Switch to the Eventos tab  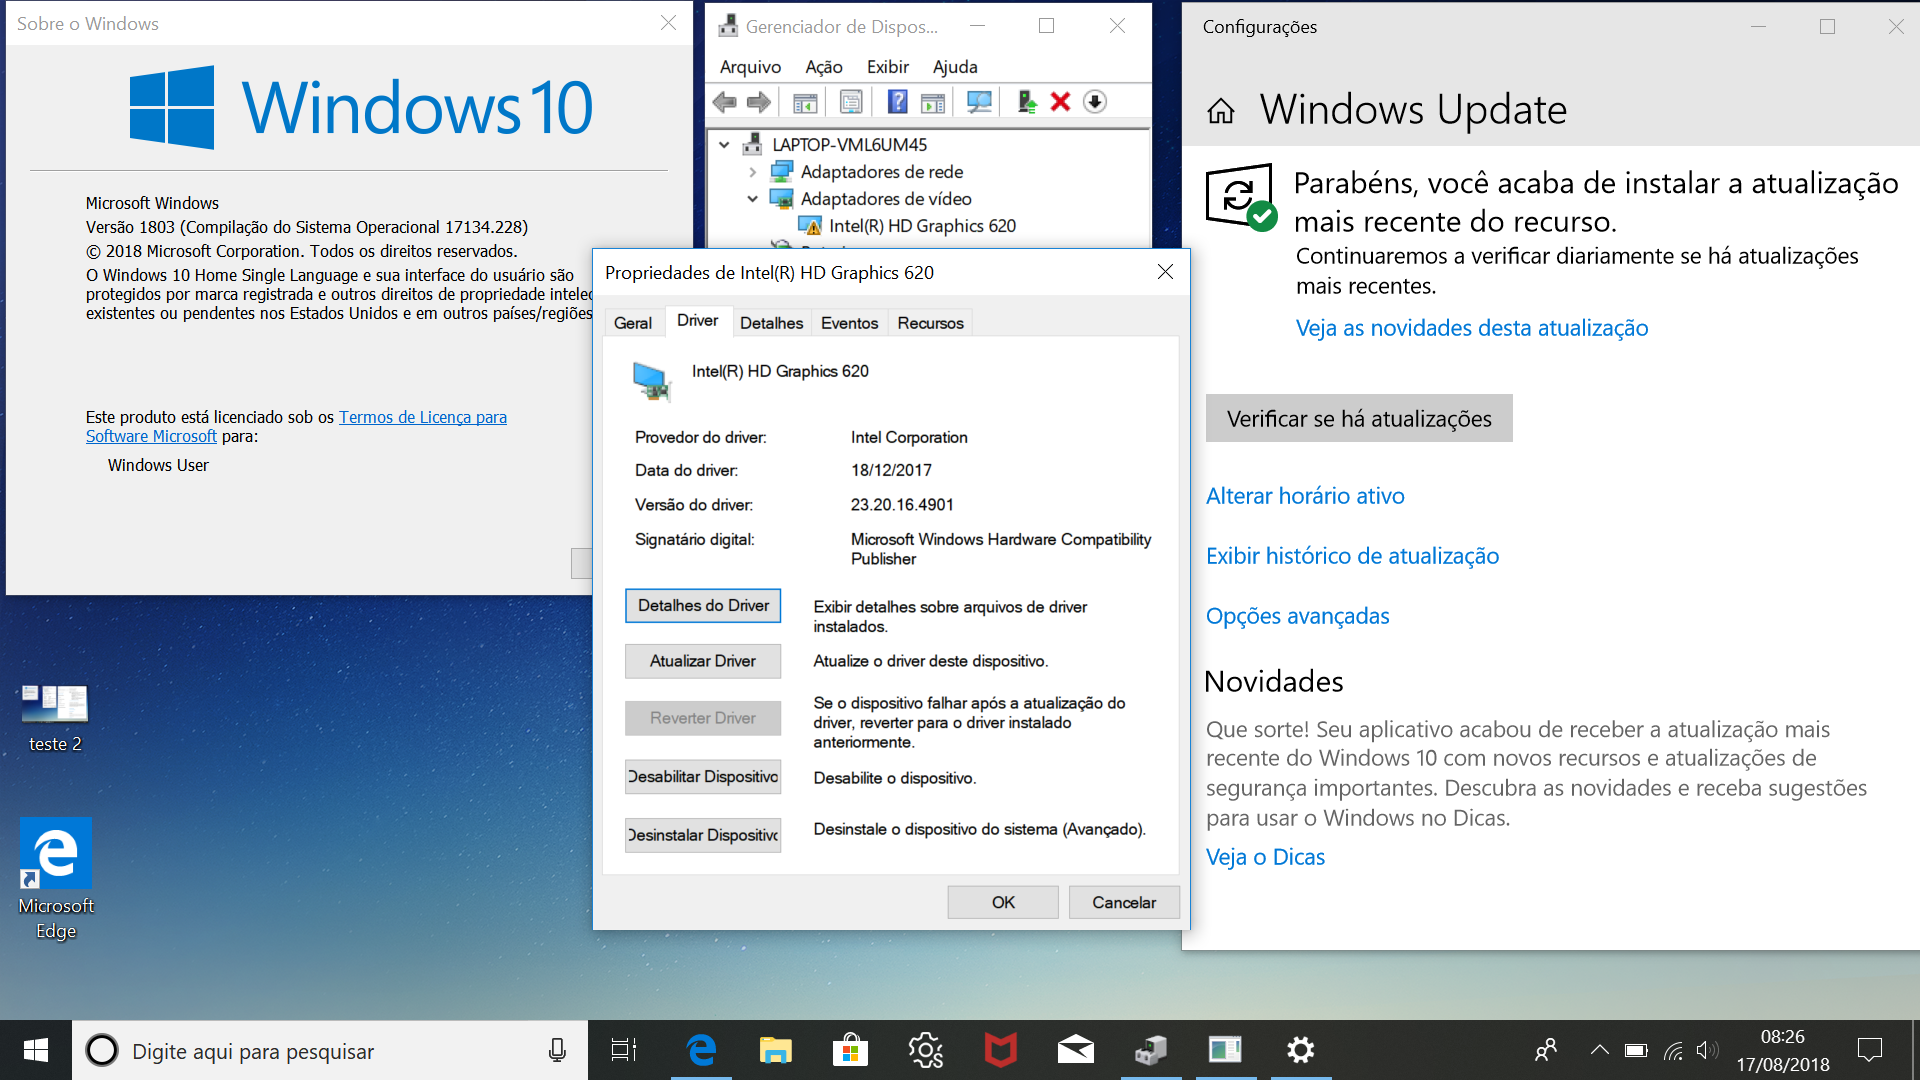[x=849, y=323]
